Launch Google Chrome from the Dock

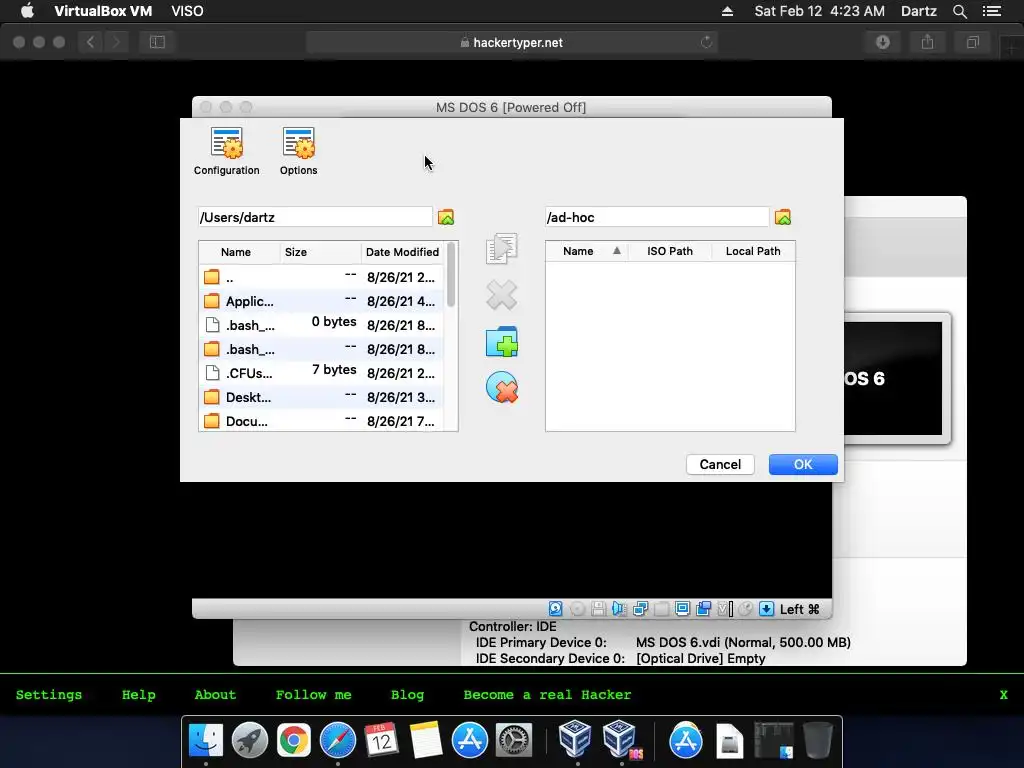pyautogui.click(x=294, y=741)
